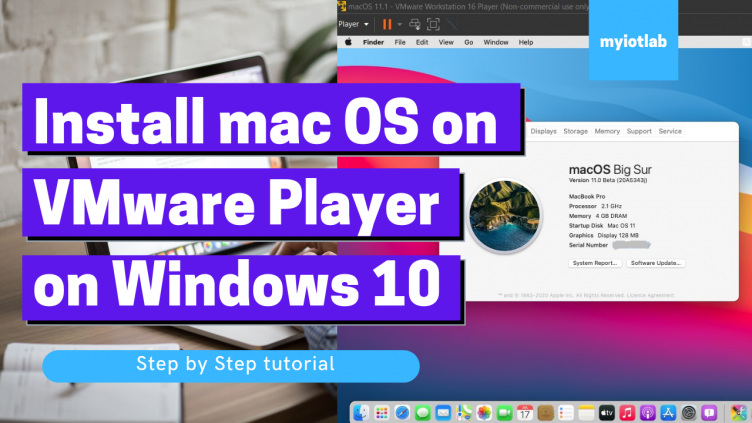Open Photos from the dock
752x423 pixels.
[484, 412]
